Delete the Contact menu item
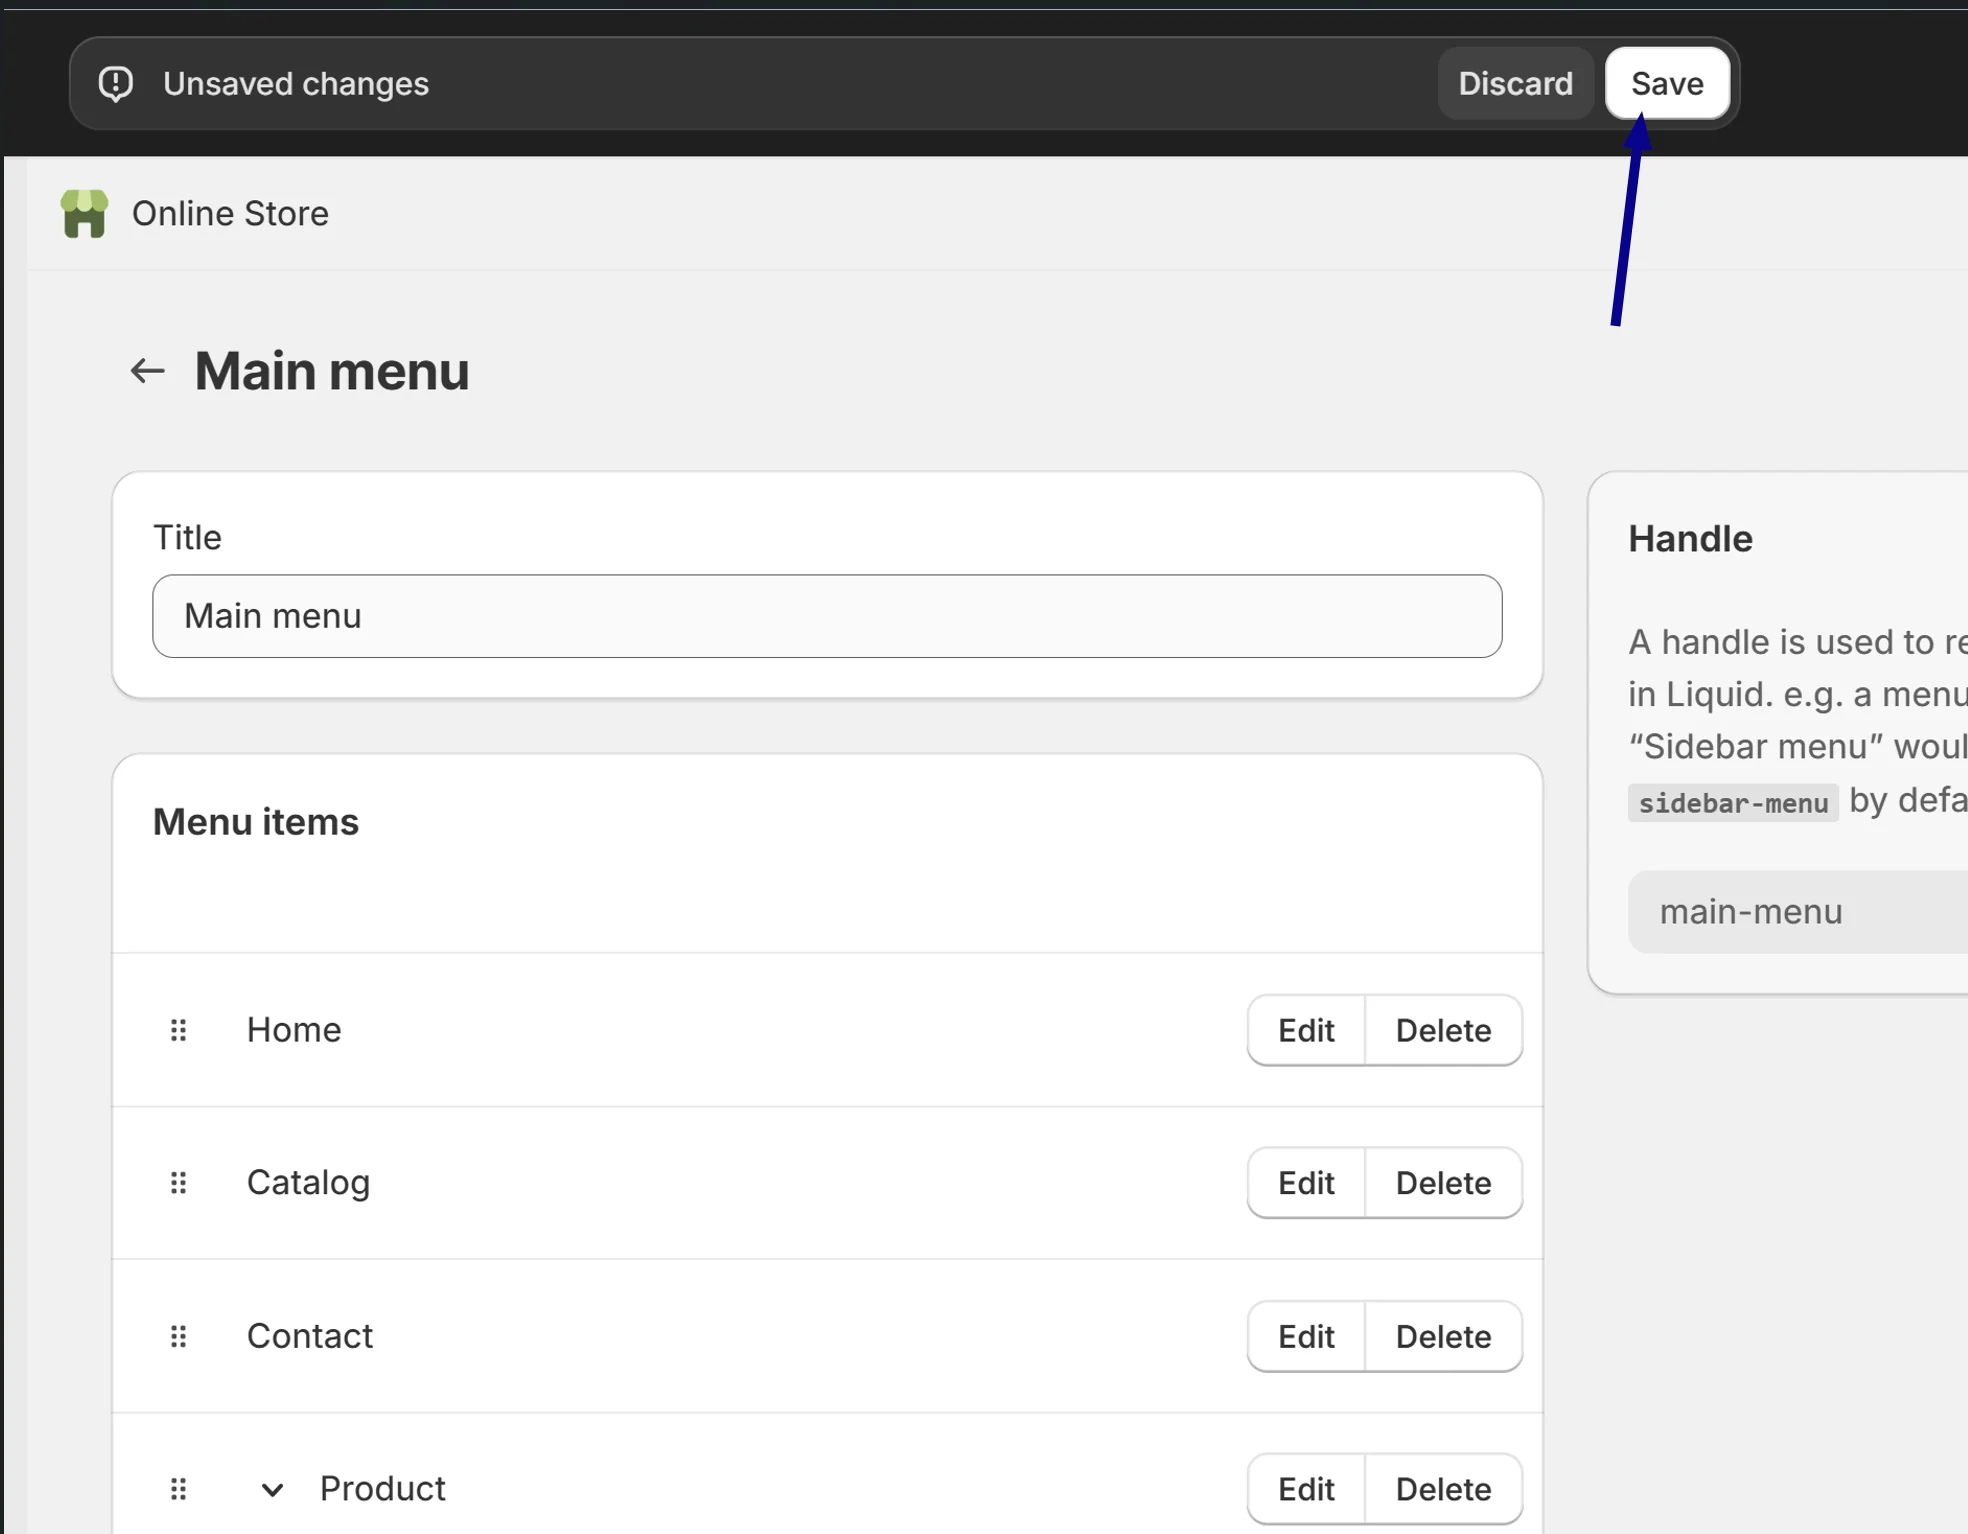The image size is (1968, 1534). click(x=1443, y=1336)
